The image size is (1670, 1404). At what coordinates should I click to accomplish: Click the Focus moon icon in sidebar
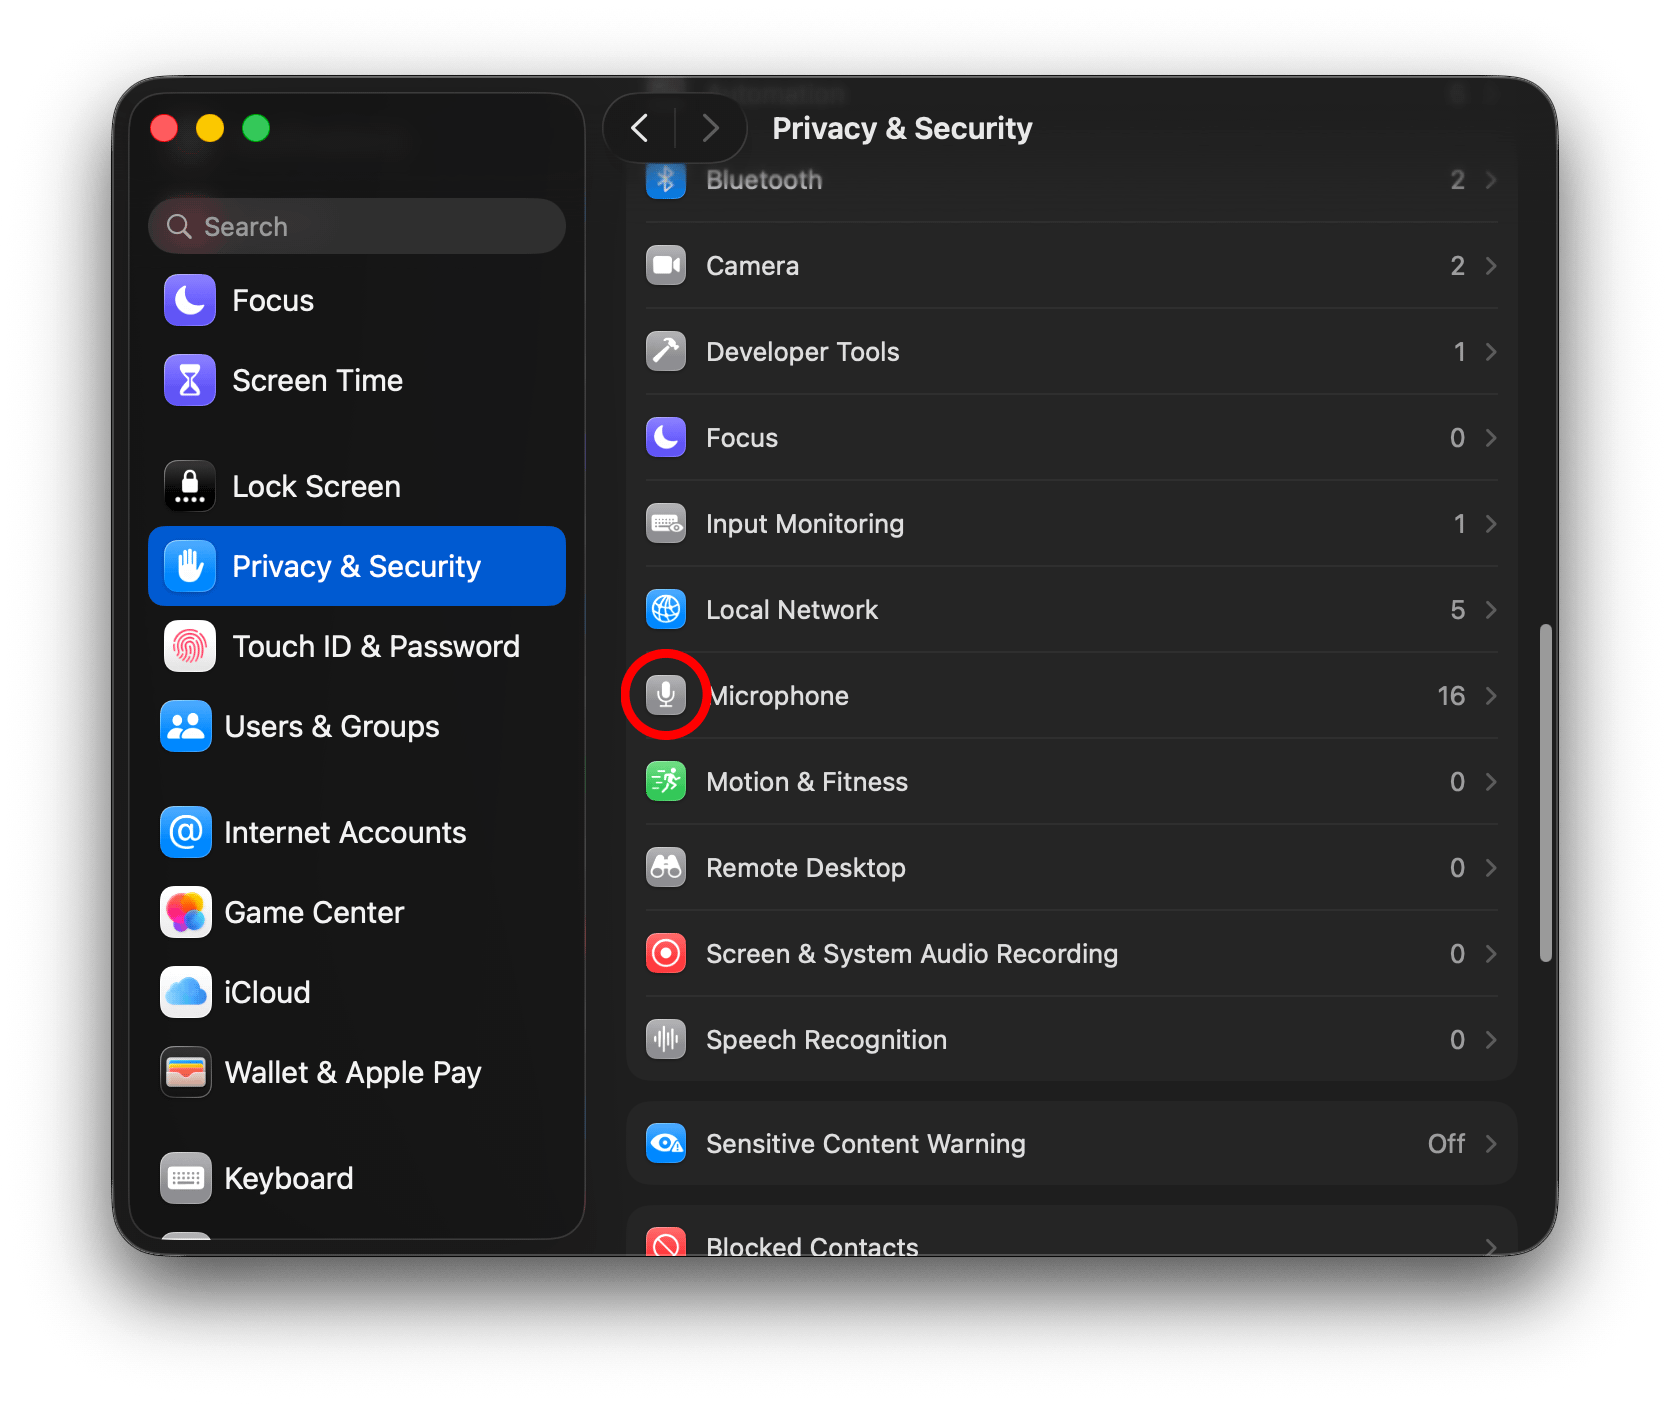pyautogui.click(x=190, y=300)
